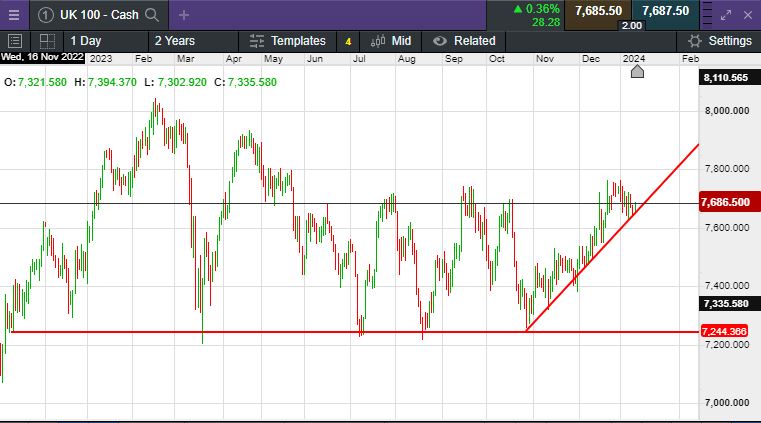Toggle the Mid price candle type
761x423 pixels.
pos(391,41)
